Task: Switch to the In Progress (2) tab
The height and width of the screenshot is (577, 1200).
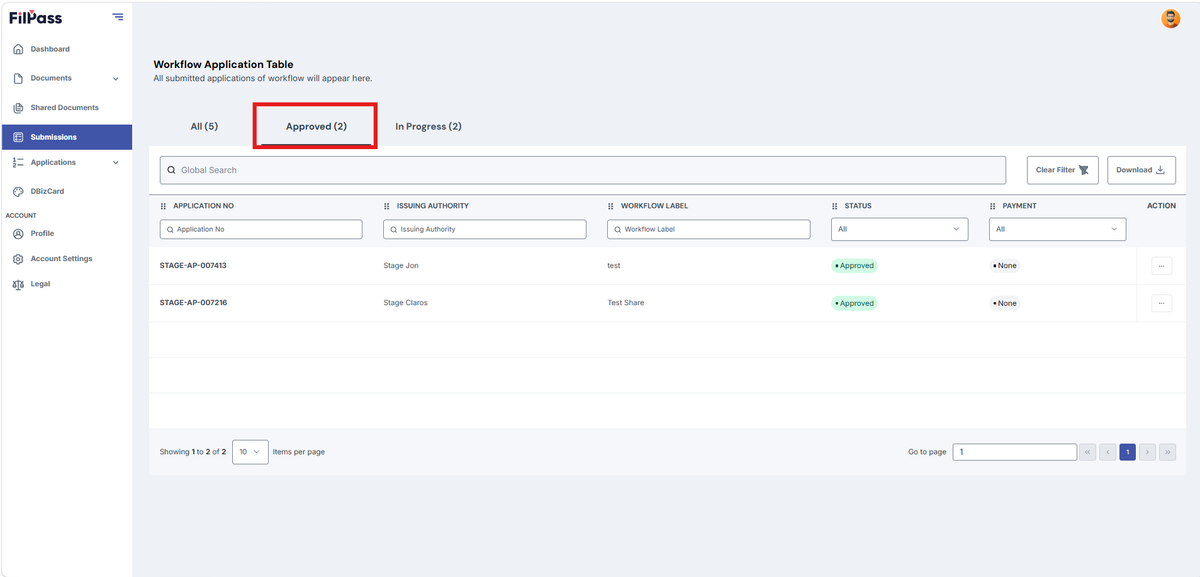Action: (x=428, y=127)
